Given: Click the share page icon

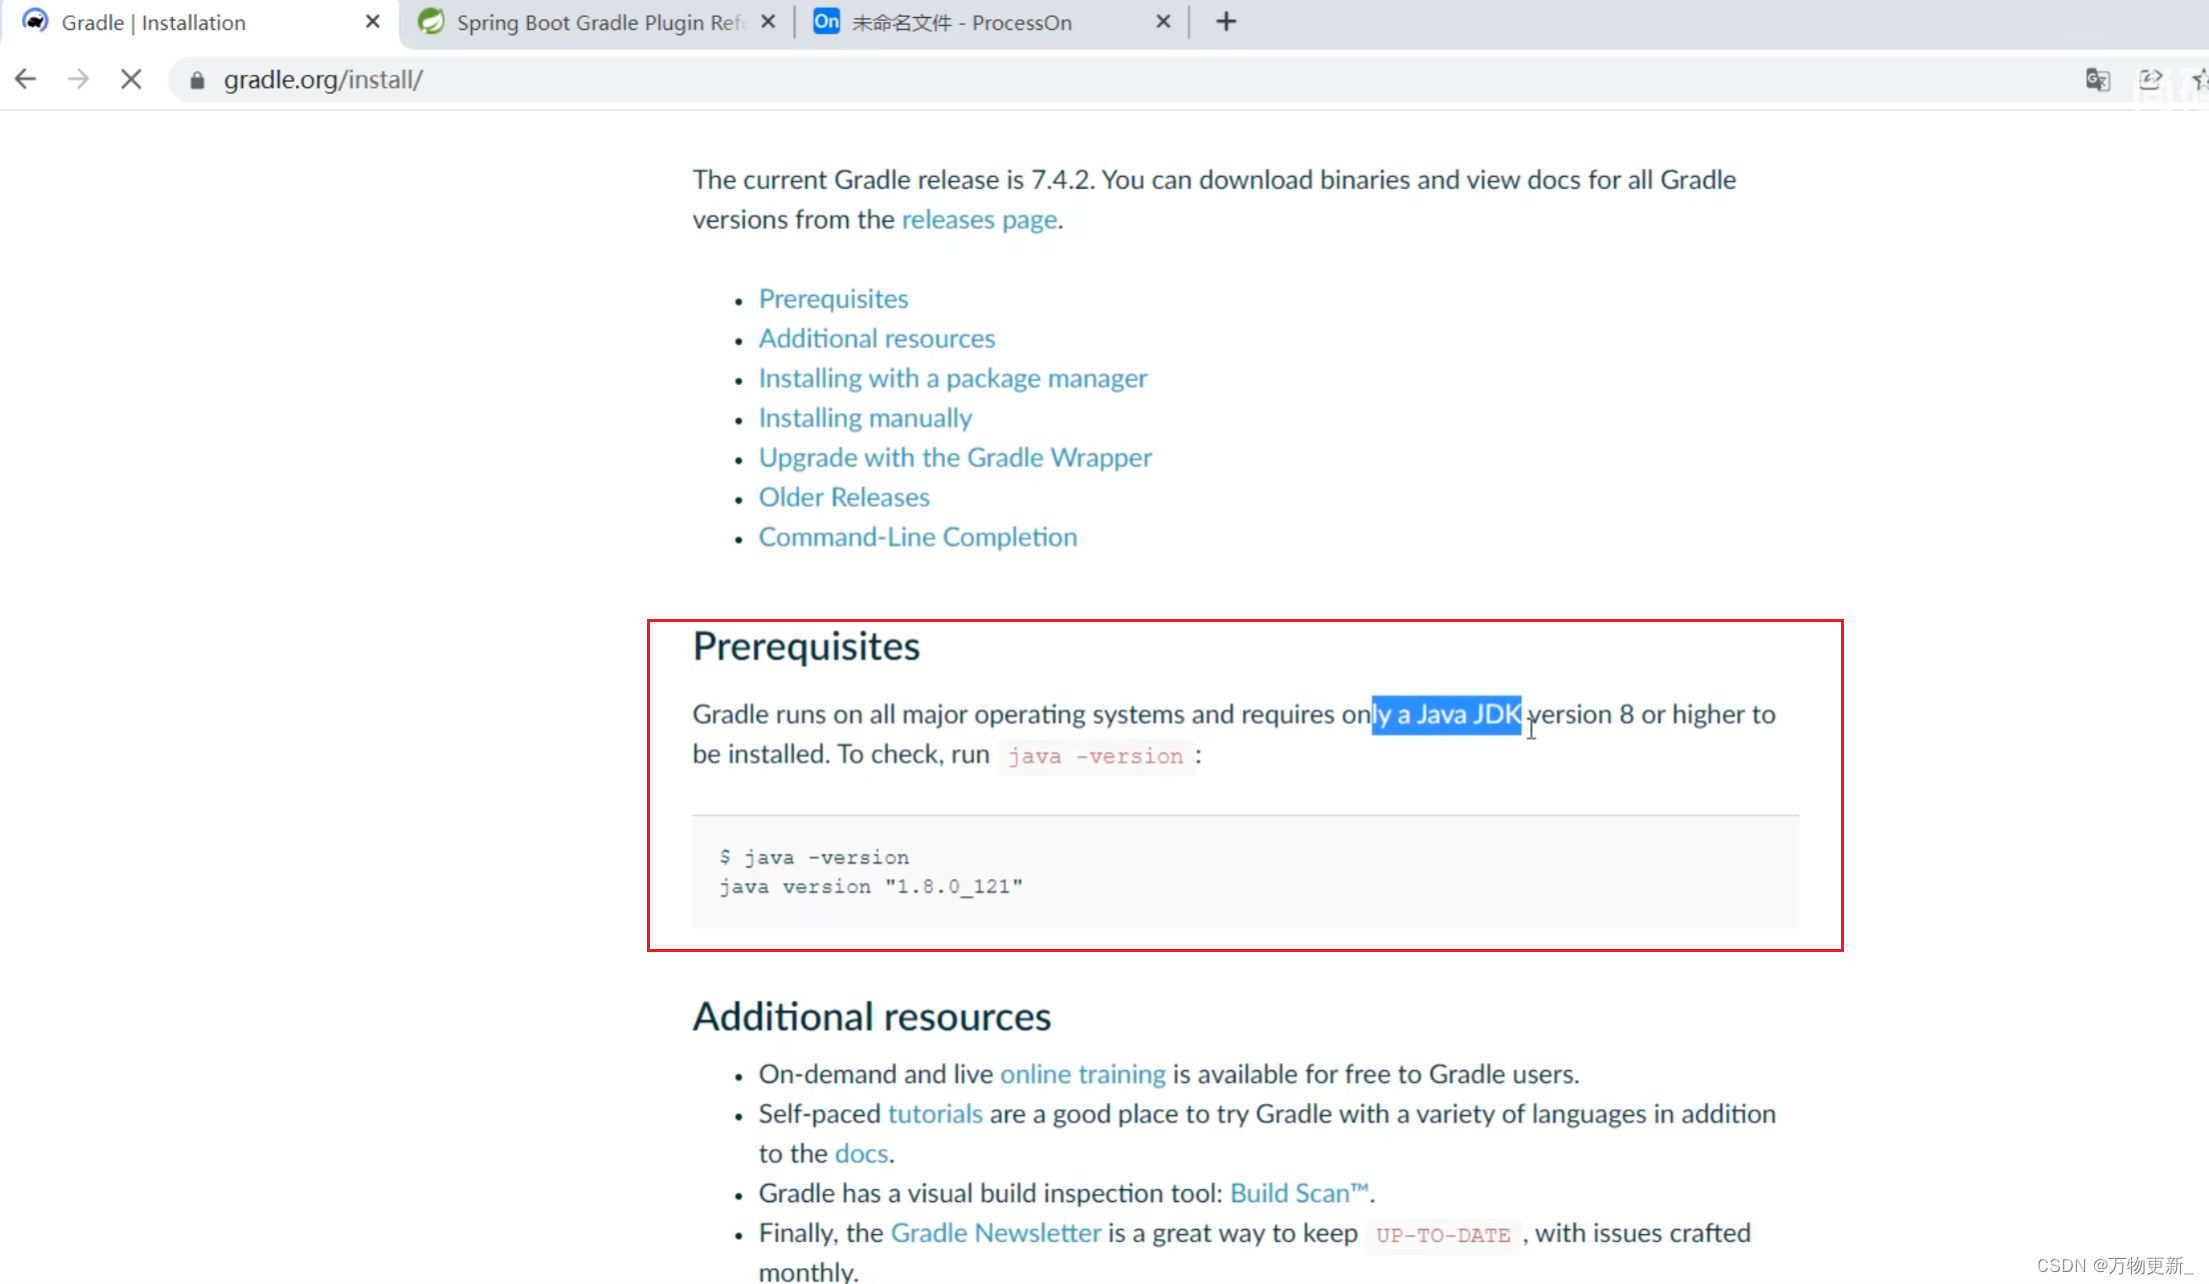Looking at the screenshot, I should click(2150, 79).
